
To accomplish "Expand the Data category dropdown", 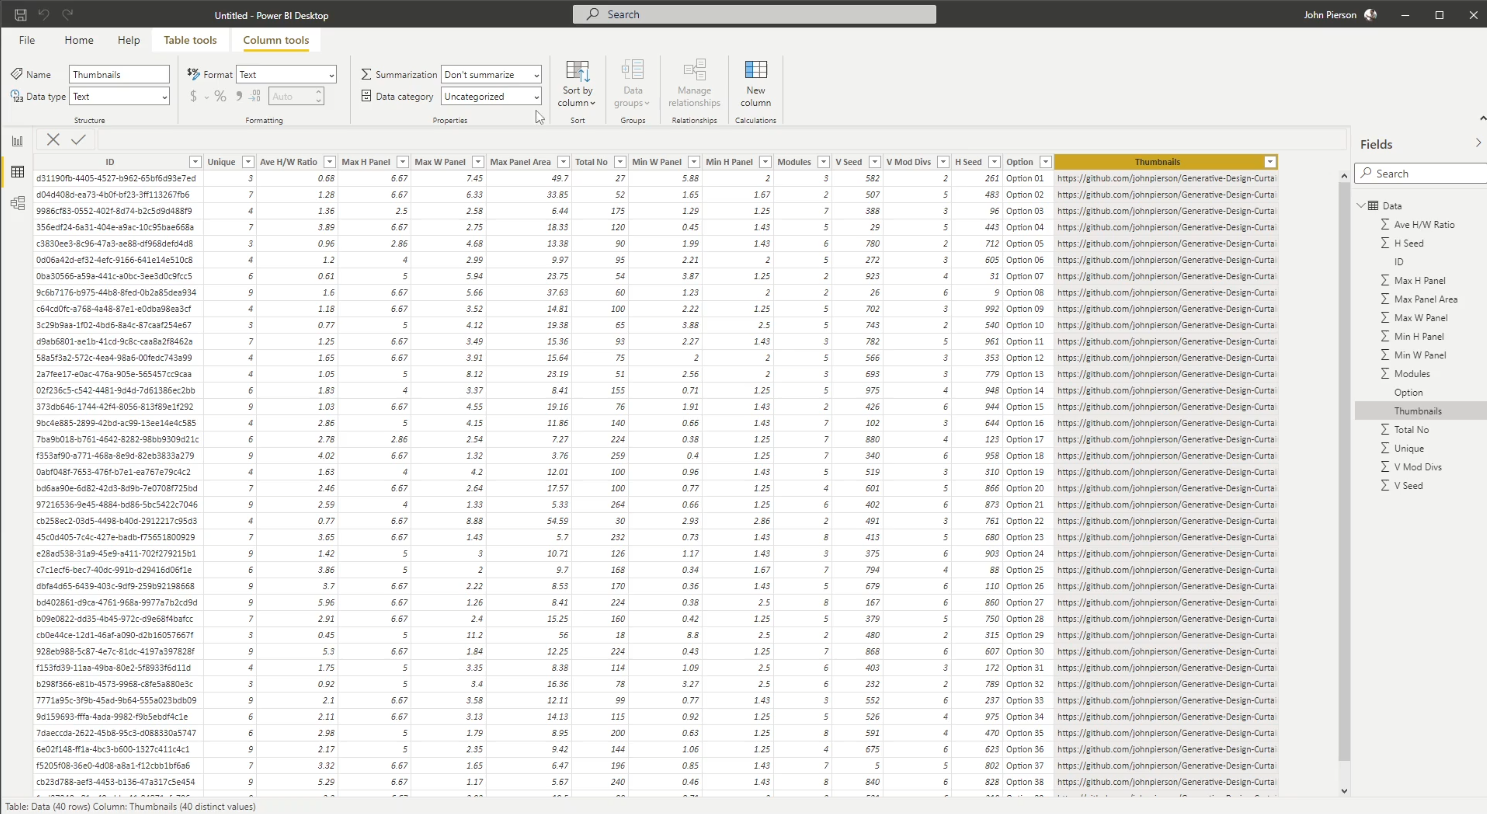I will pyautogui.click(x=491, y=97).
